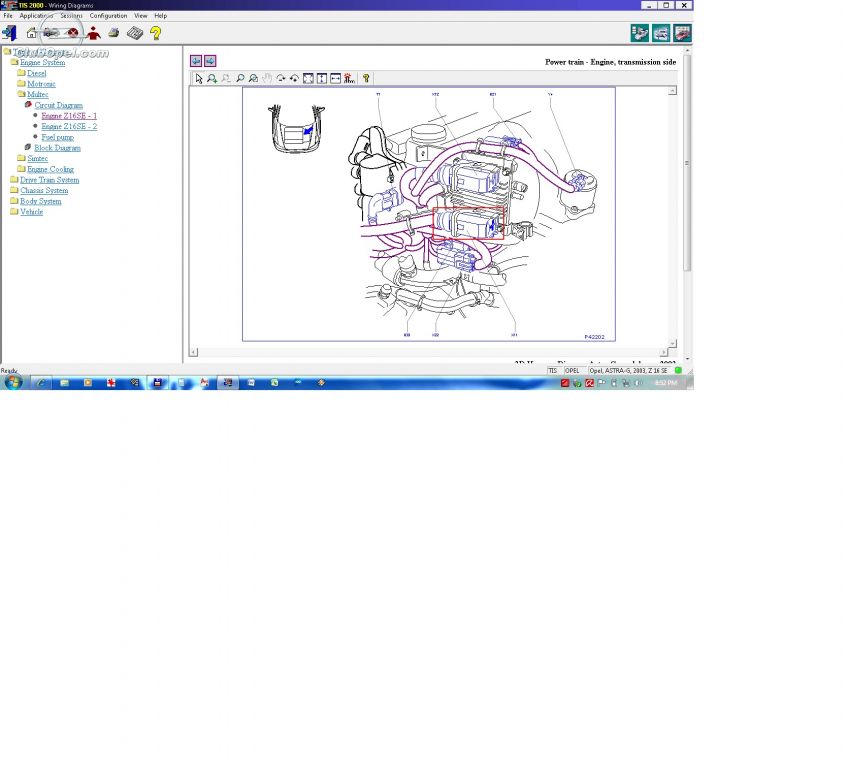Click the car overview inset in diagram
This screenshot has width=847, height=768.
pyautogui.click(x=297, y=129)
